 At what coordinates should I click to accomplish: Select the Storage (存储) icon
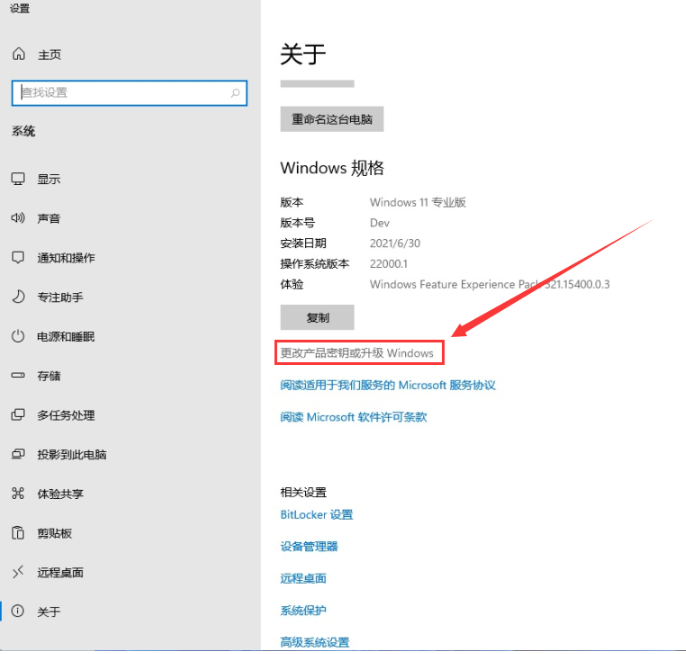18,376
